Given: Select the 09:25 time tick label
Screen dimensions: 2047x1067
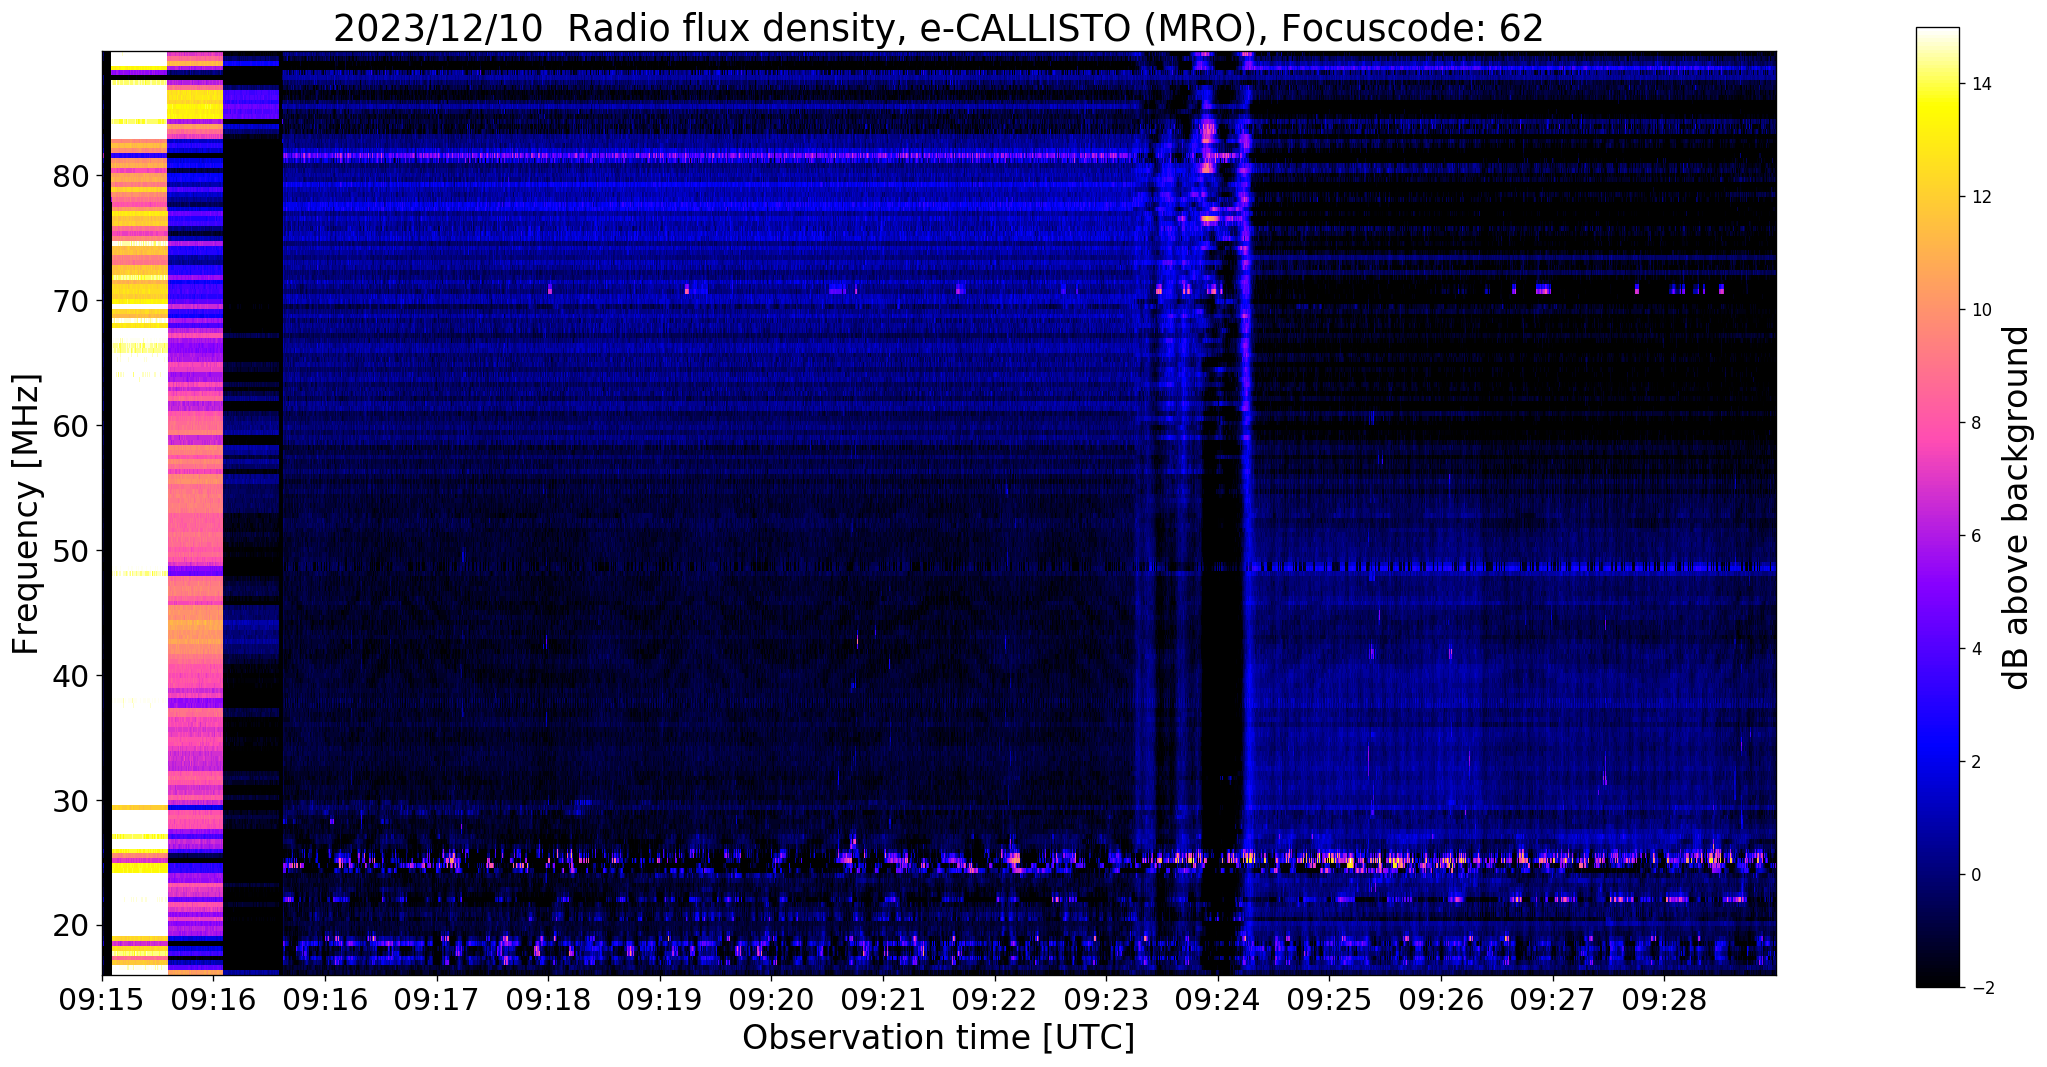Looking at the screenshot, I should 1329,1000.
